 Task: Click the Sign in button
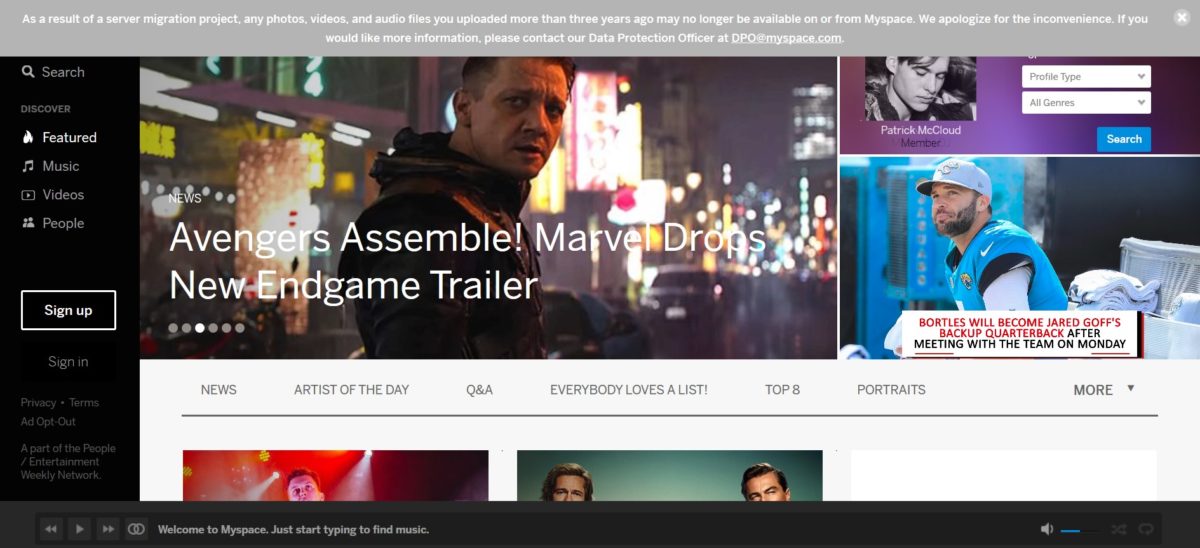pos(68,362)
